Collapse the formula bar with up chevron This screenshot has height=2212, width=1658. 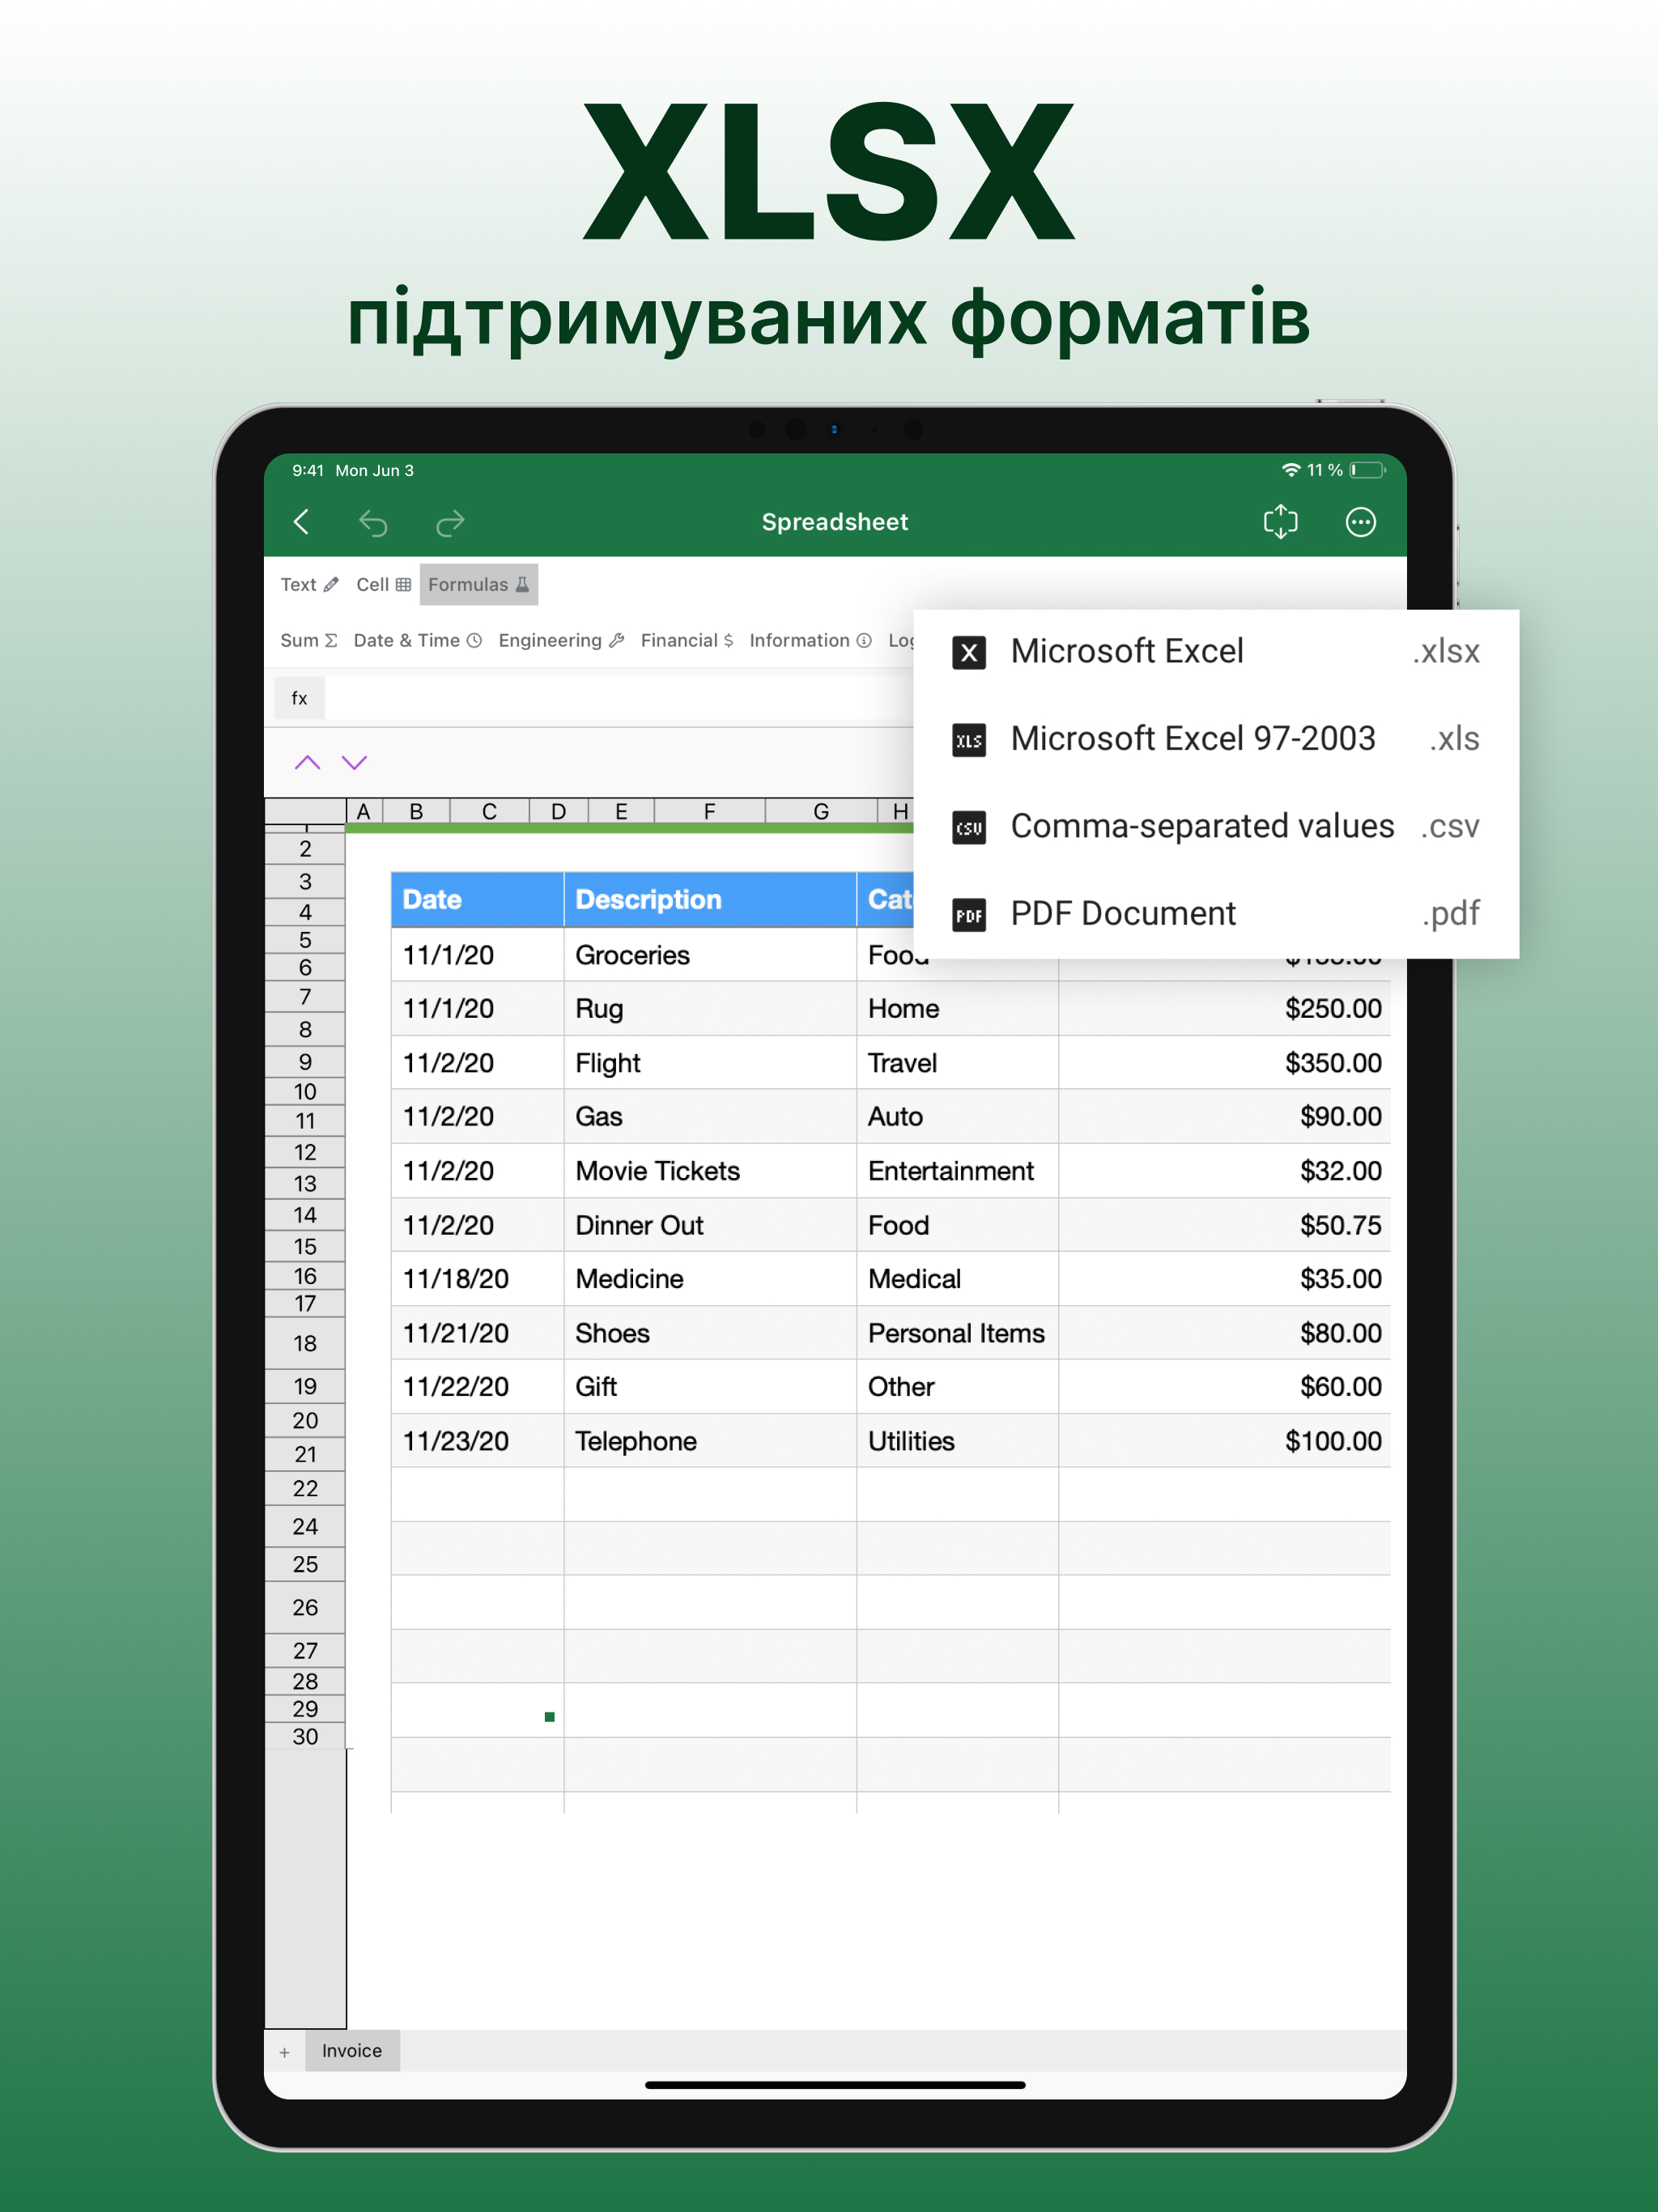coord(306,762)
